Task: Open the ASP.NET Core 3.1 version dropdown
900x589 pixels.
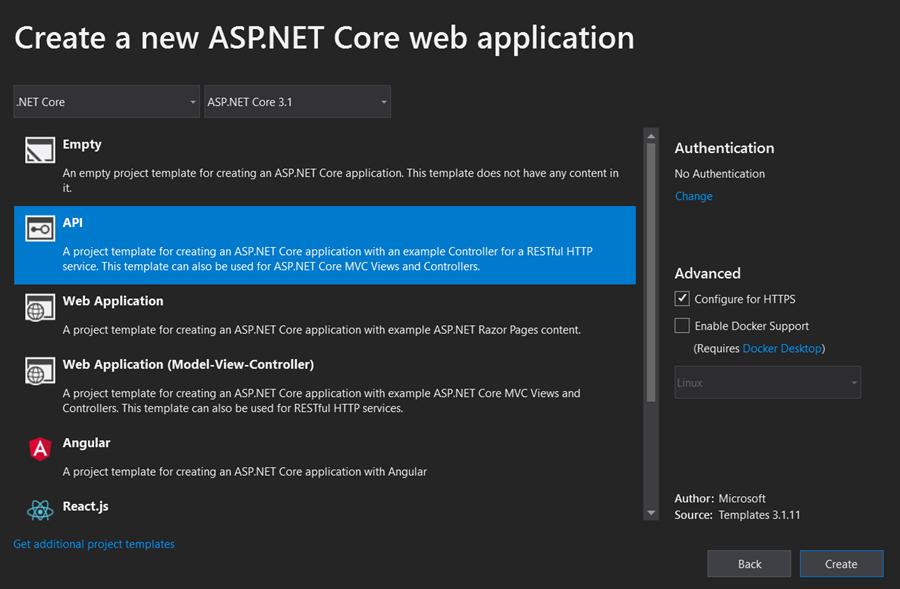Action: click(x=295, y=101)
